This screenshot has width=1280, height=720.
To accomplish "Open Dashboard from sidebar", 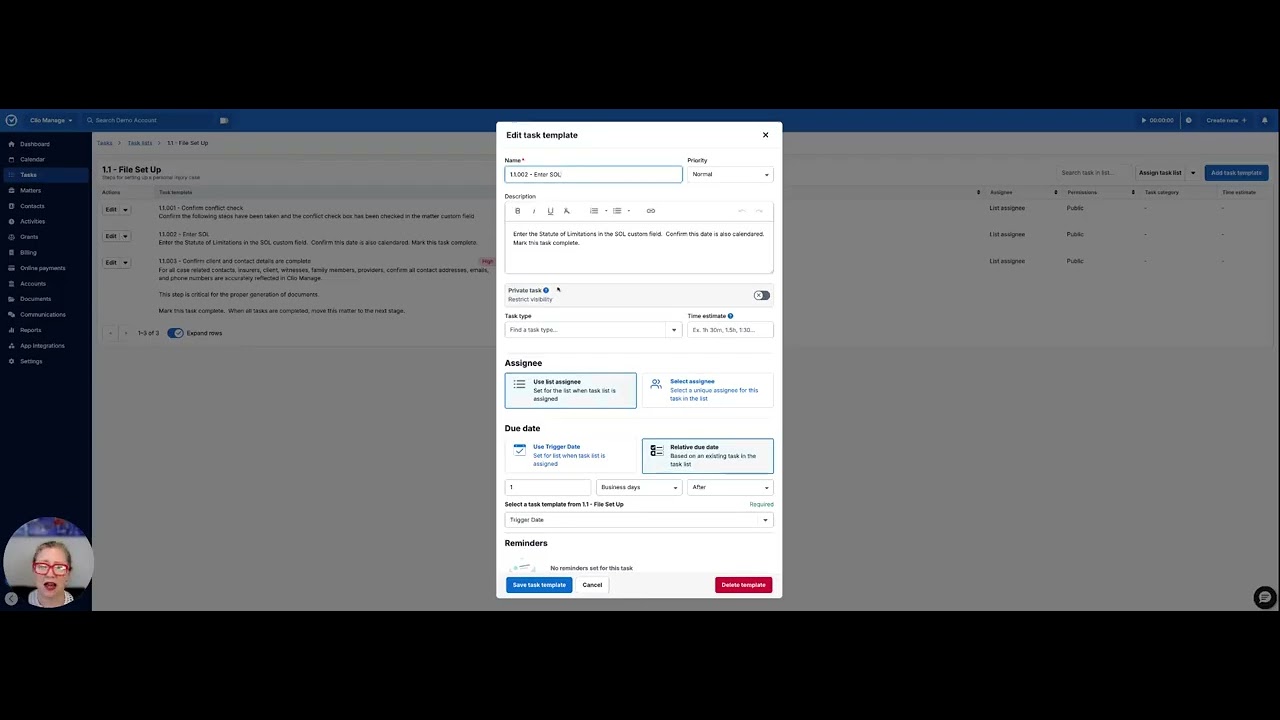I will point(34,144).
